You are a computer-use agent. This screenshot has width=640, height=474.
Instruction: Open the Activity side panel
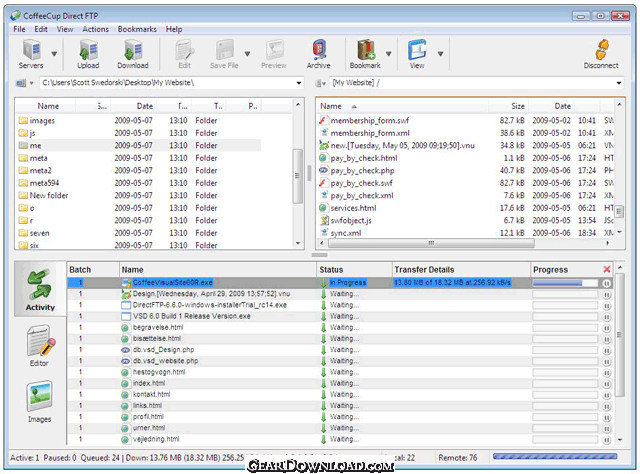[40, 289]
